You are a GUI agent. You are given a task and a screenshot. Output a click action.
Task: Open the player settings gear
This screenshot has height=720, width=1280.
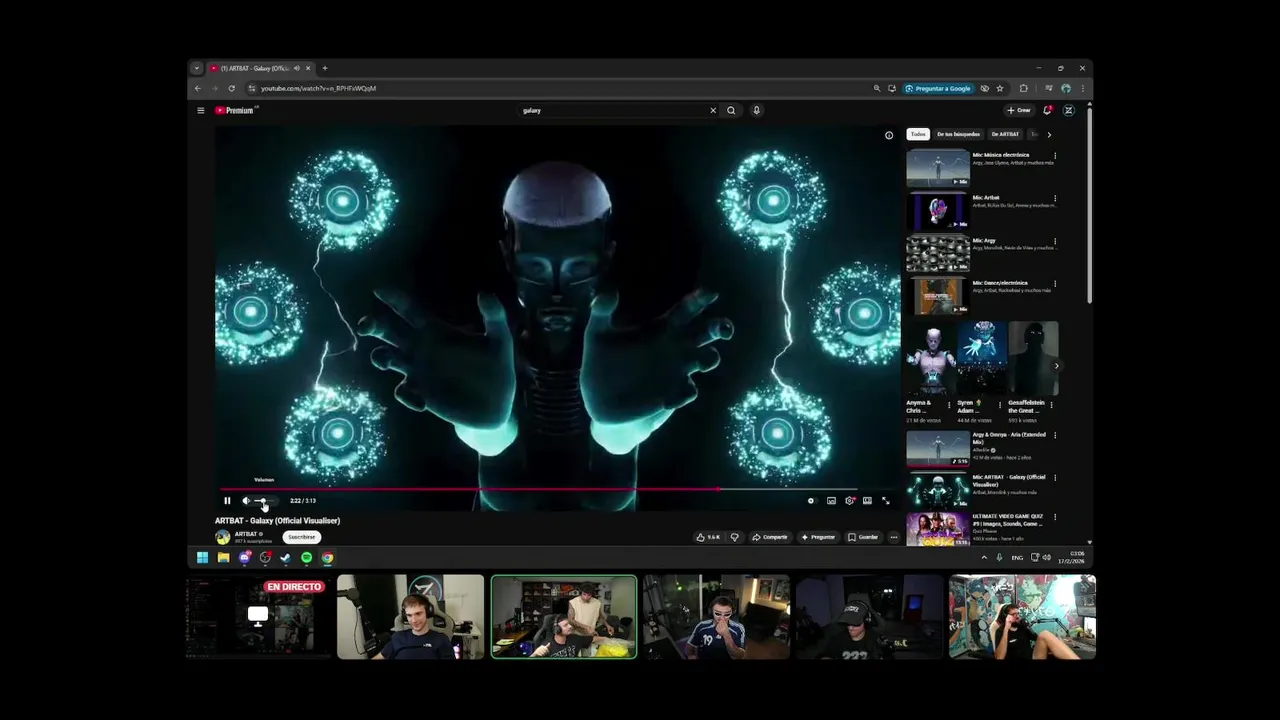coord(849,501)
